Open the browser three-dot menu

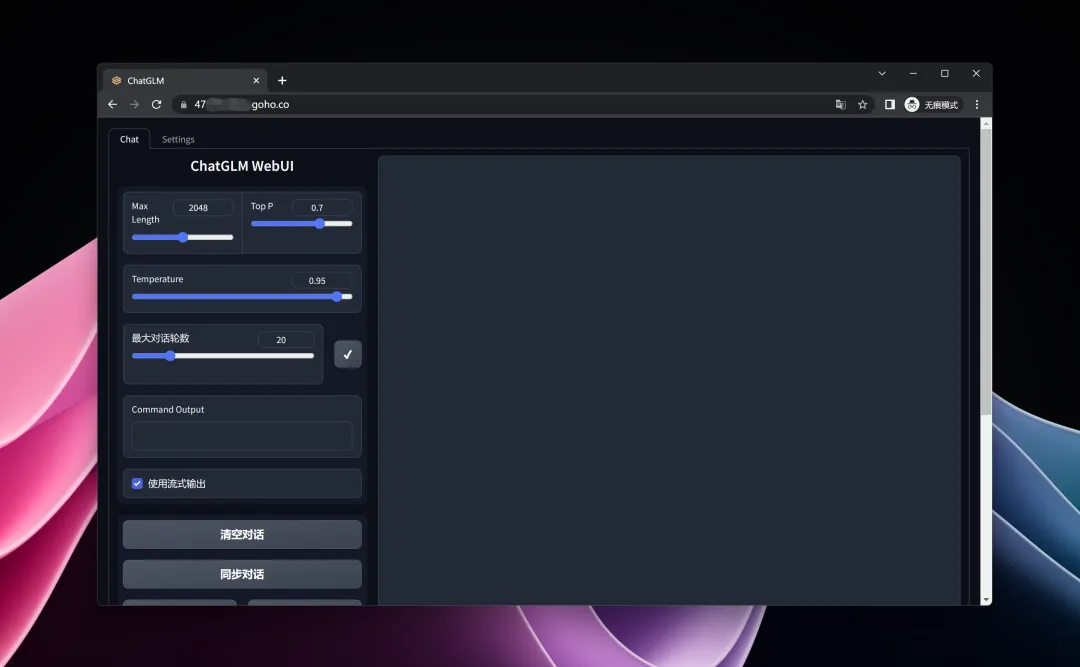pos(977,105)
